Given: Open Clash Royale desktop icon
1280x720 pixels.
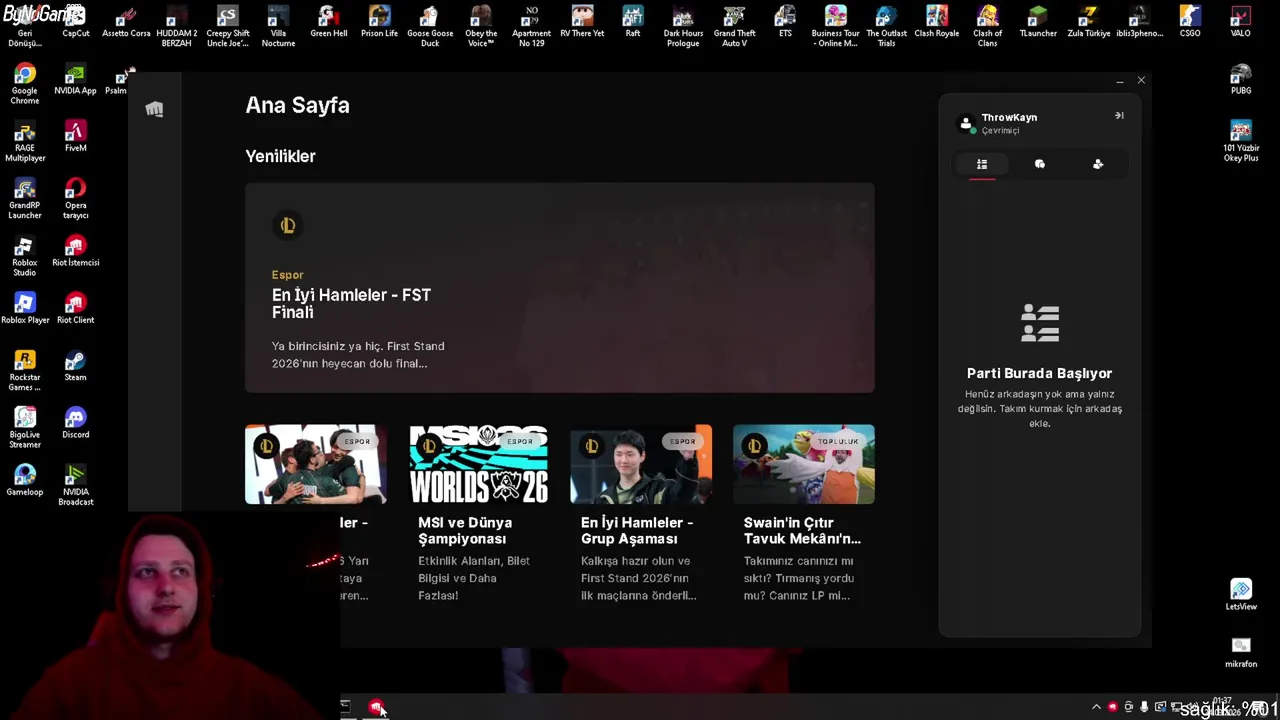Looking at the screenshot, I should [936, 22].
